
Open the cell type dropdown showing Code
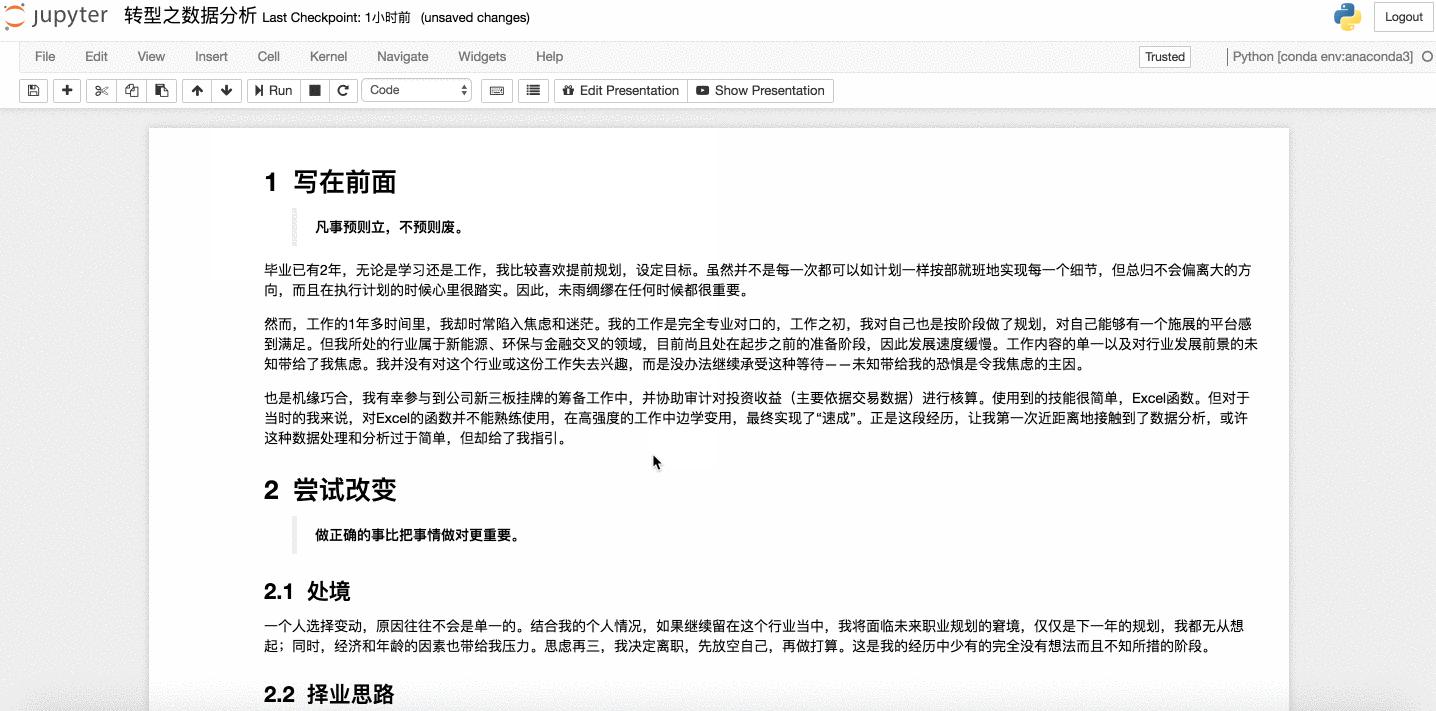417,90
